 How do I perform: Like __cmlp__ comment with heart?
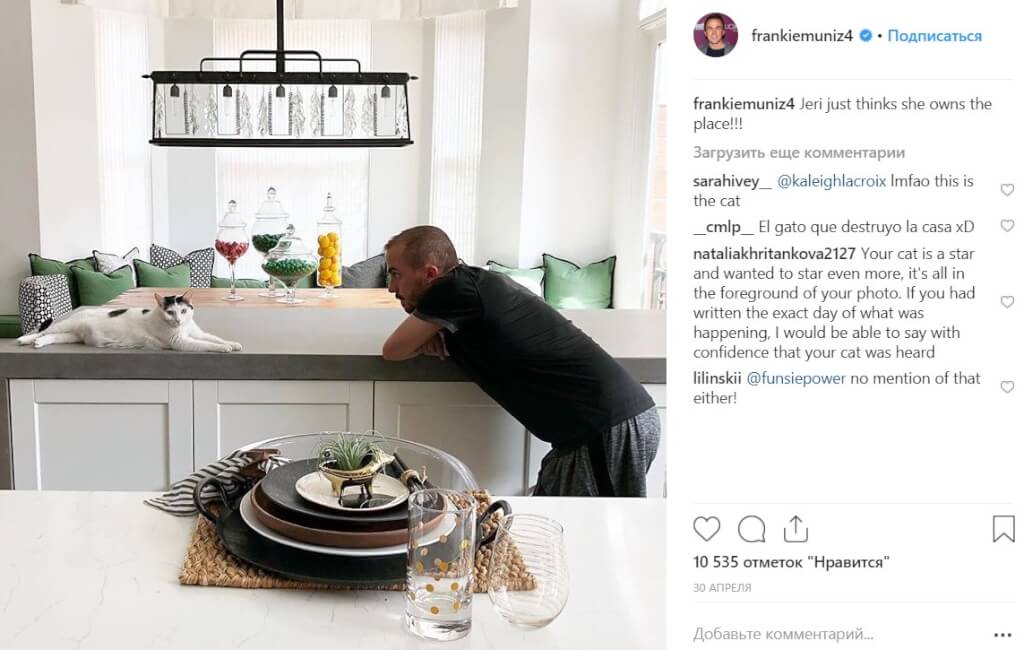click(x=1007, y=226)
